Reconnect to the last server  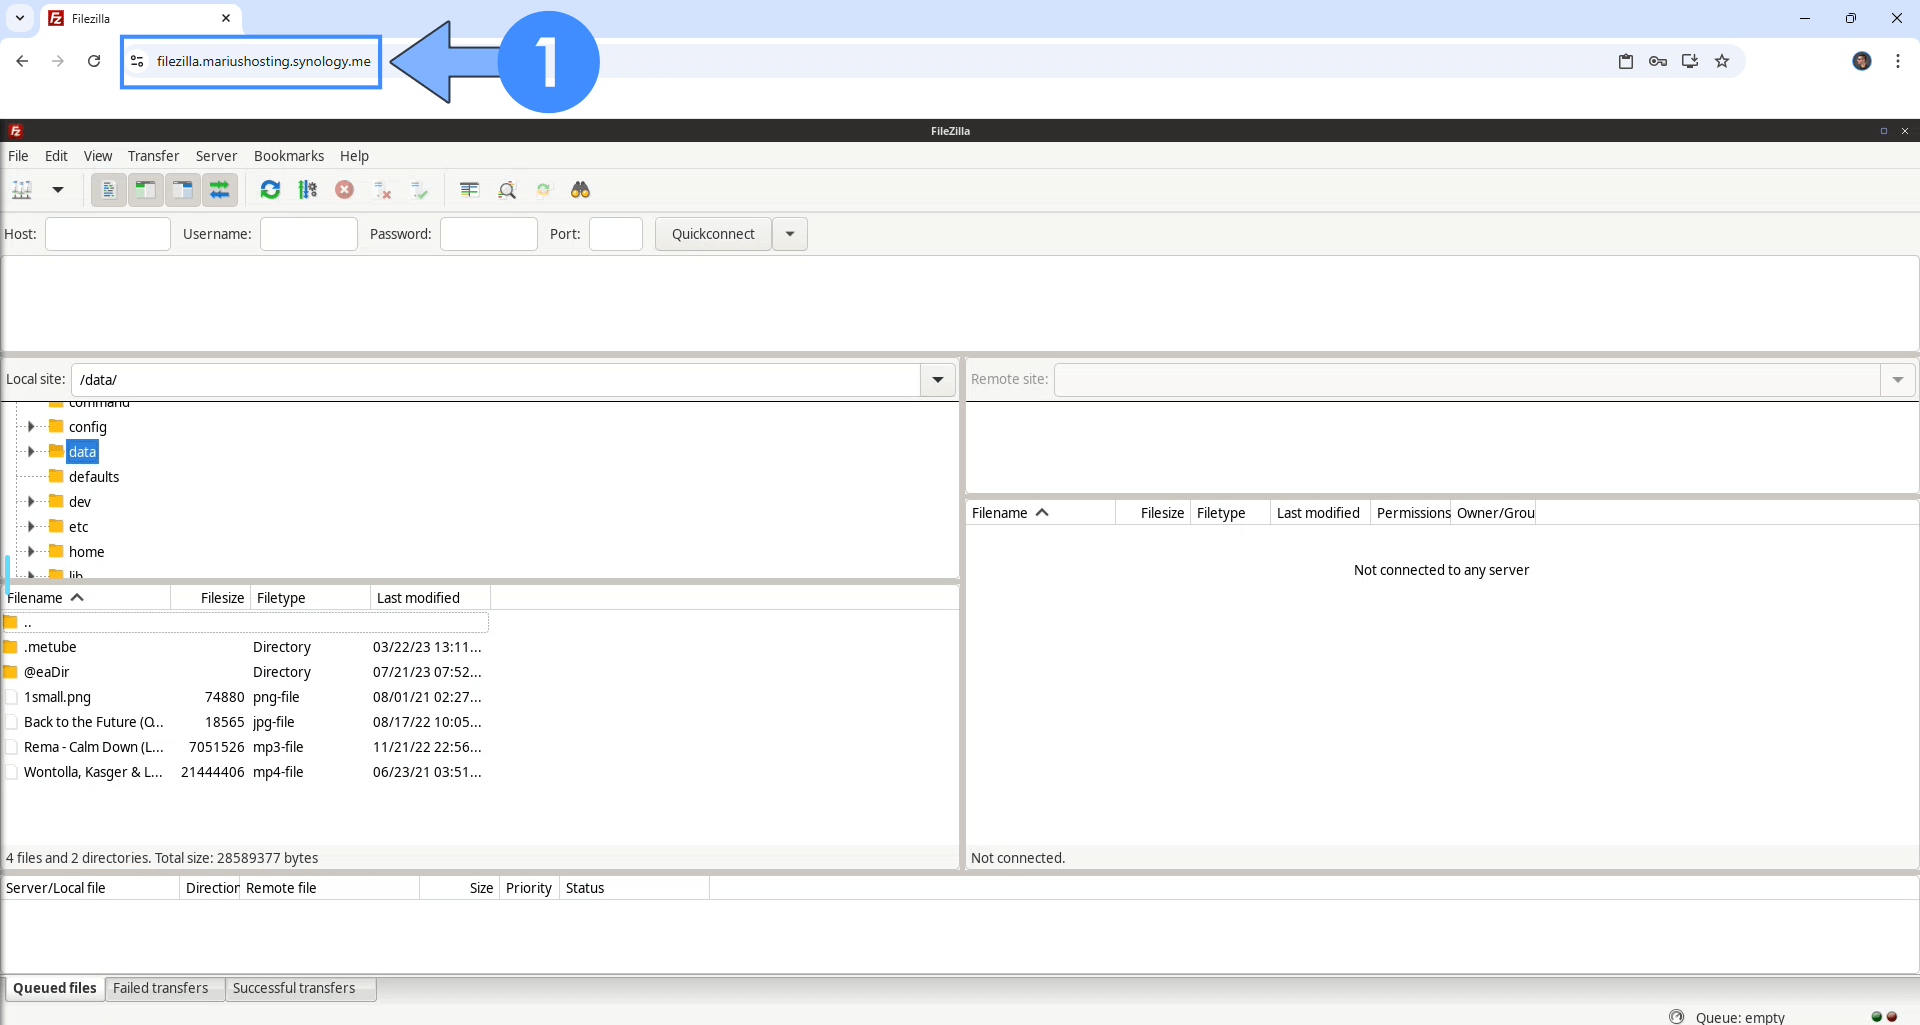coord(419,190)
